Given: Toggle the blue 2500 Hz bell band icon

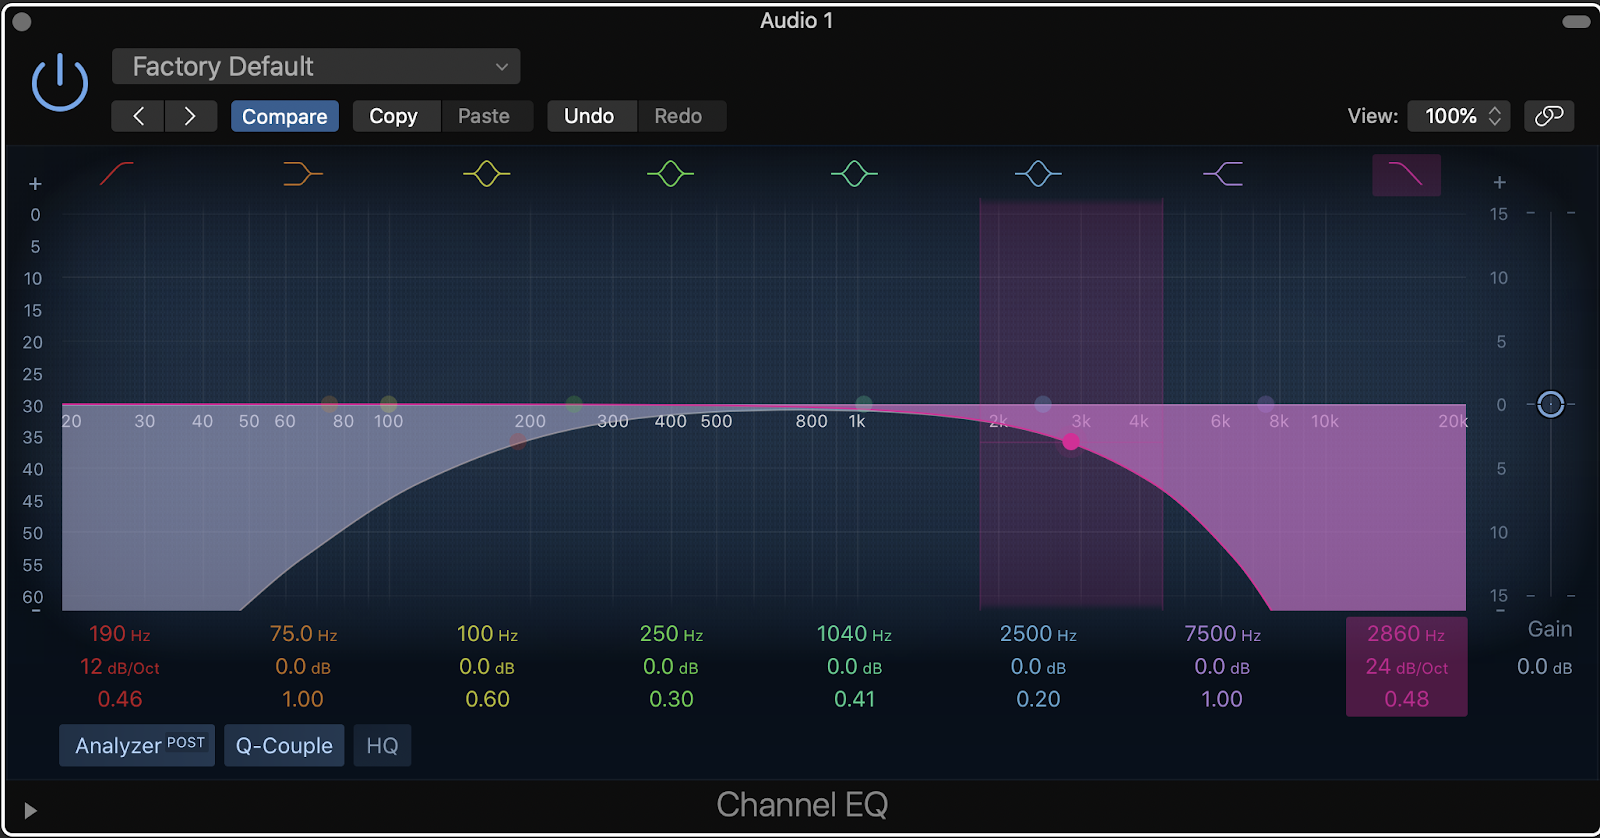Looking at the screenshot, I should [x=1038, y=174].
